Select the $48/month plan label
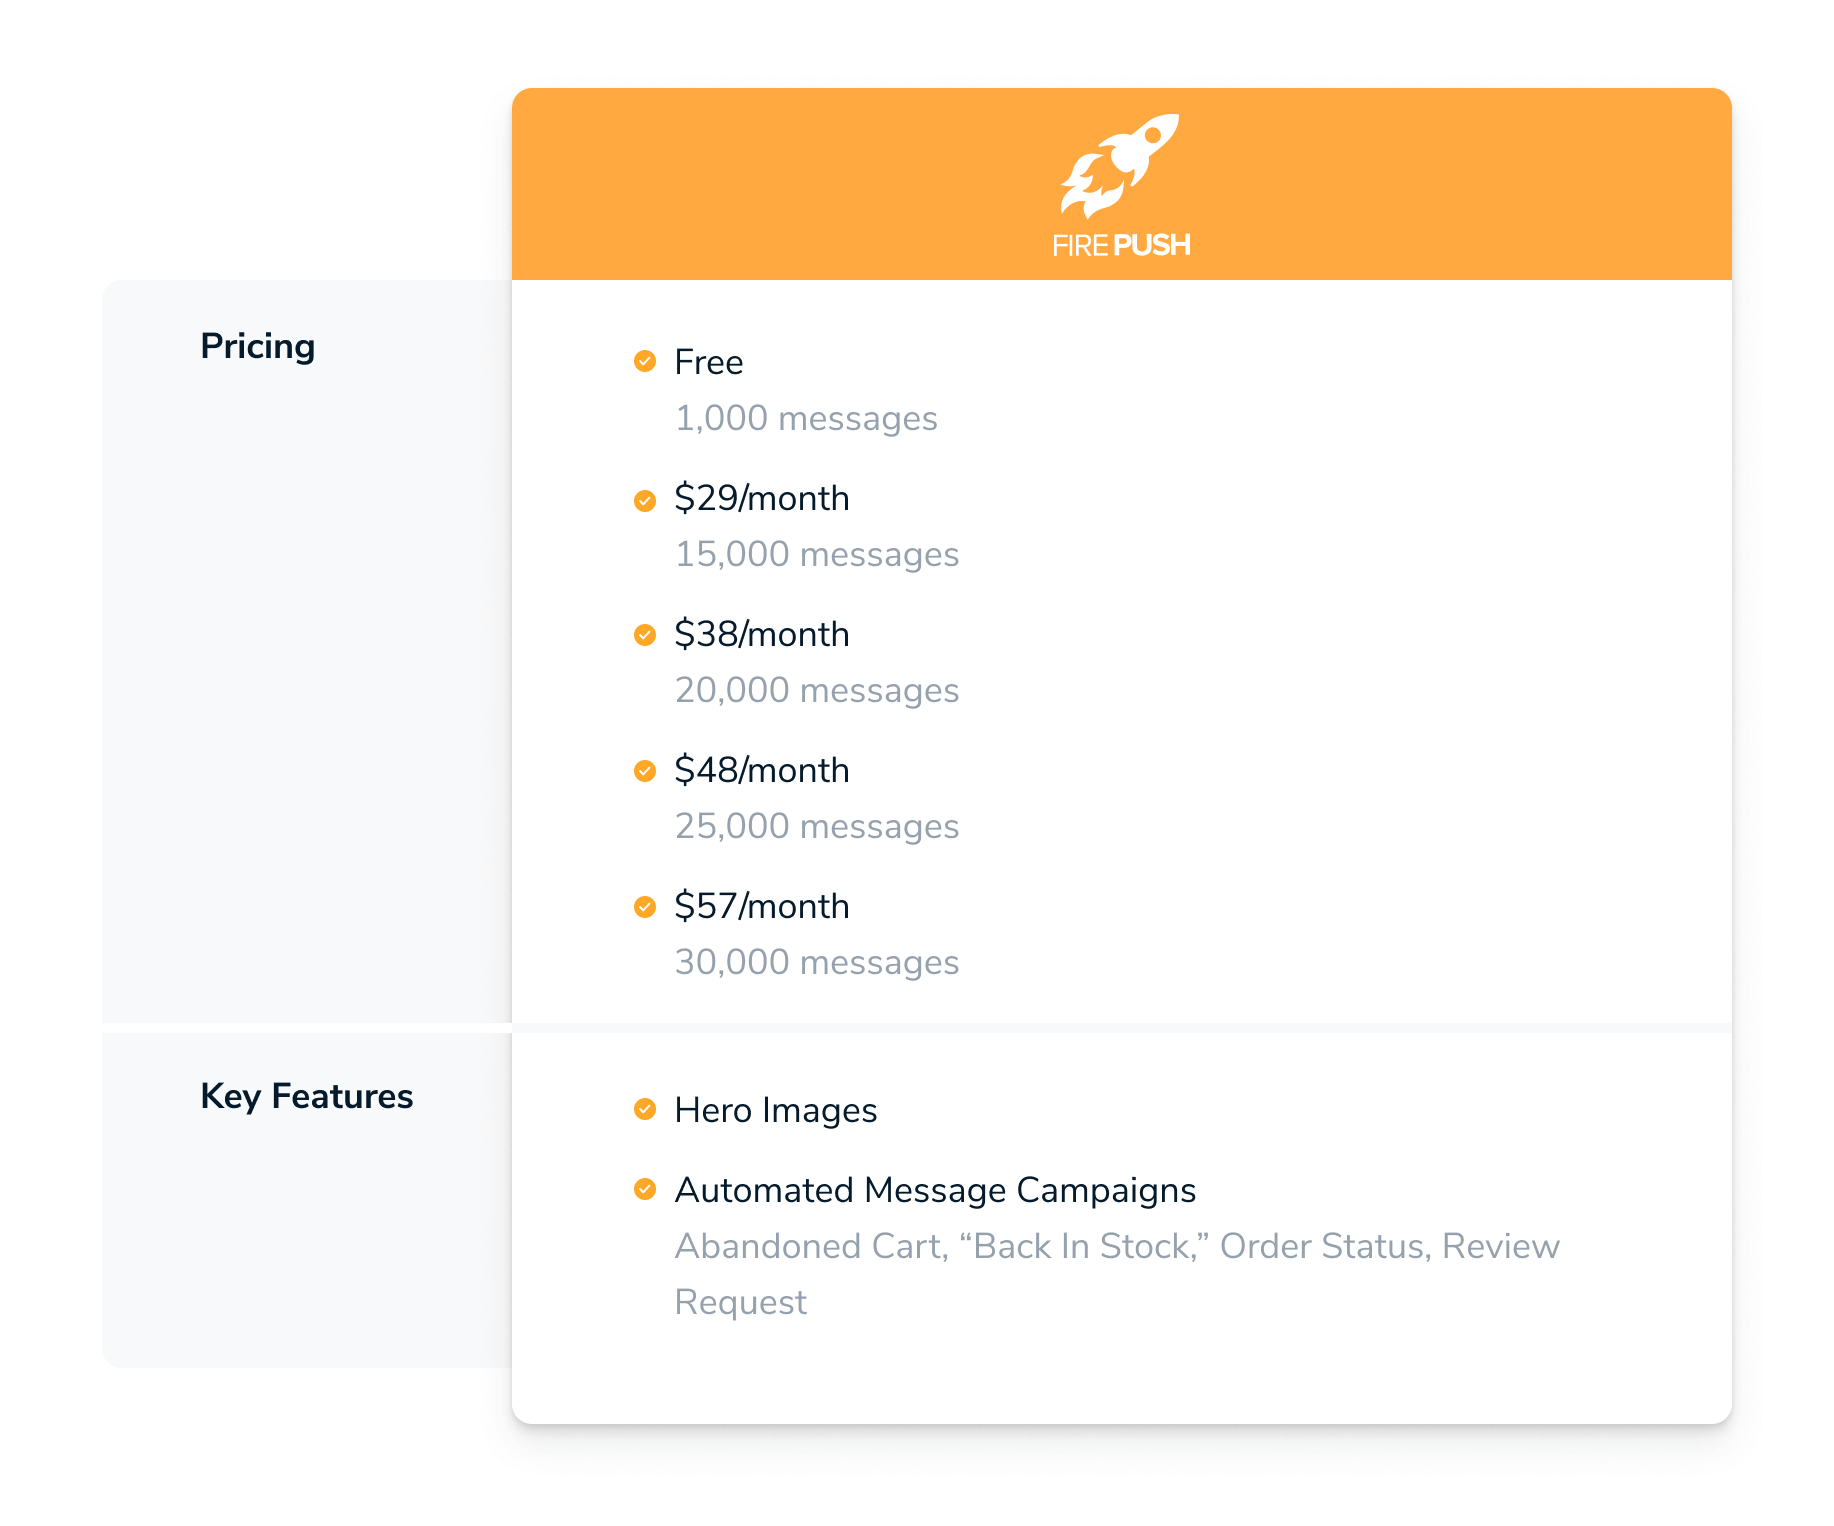 pyautogui.click(x=762, y=770)
